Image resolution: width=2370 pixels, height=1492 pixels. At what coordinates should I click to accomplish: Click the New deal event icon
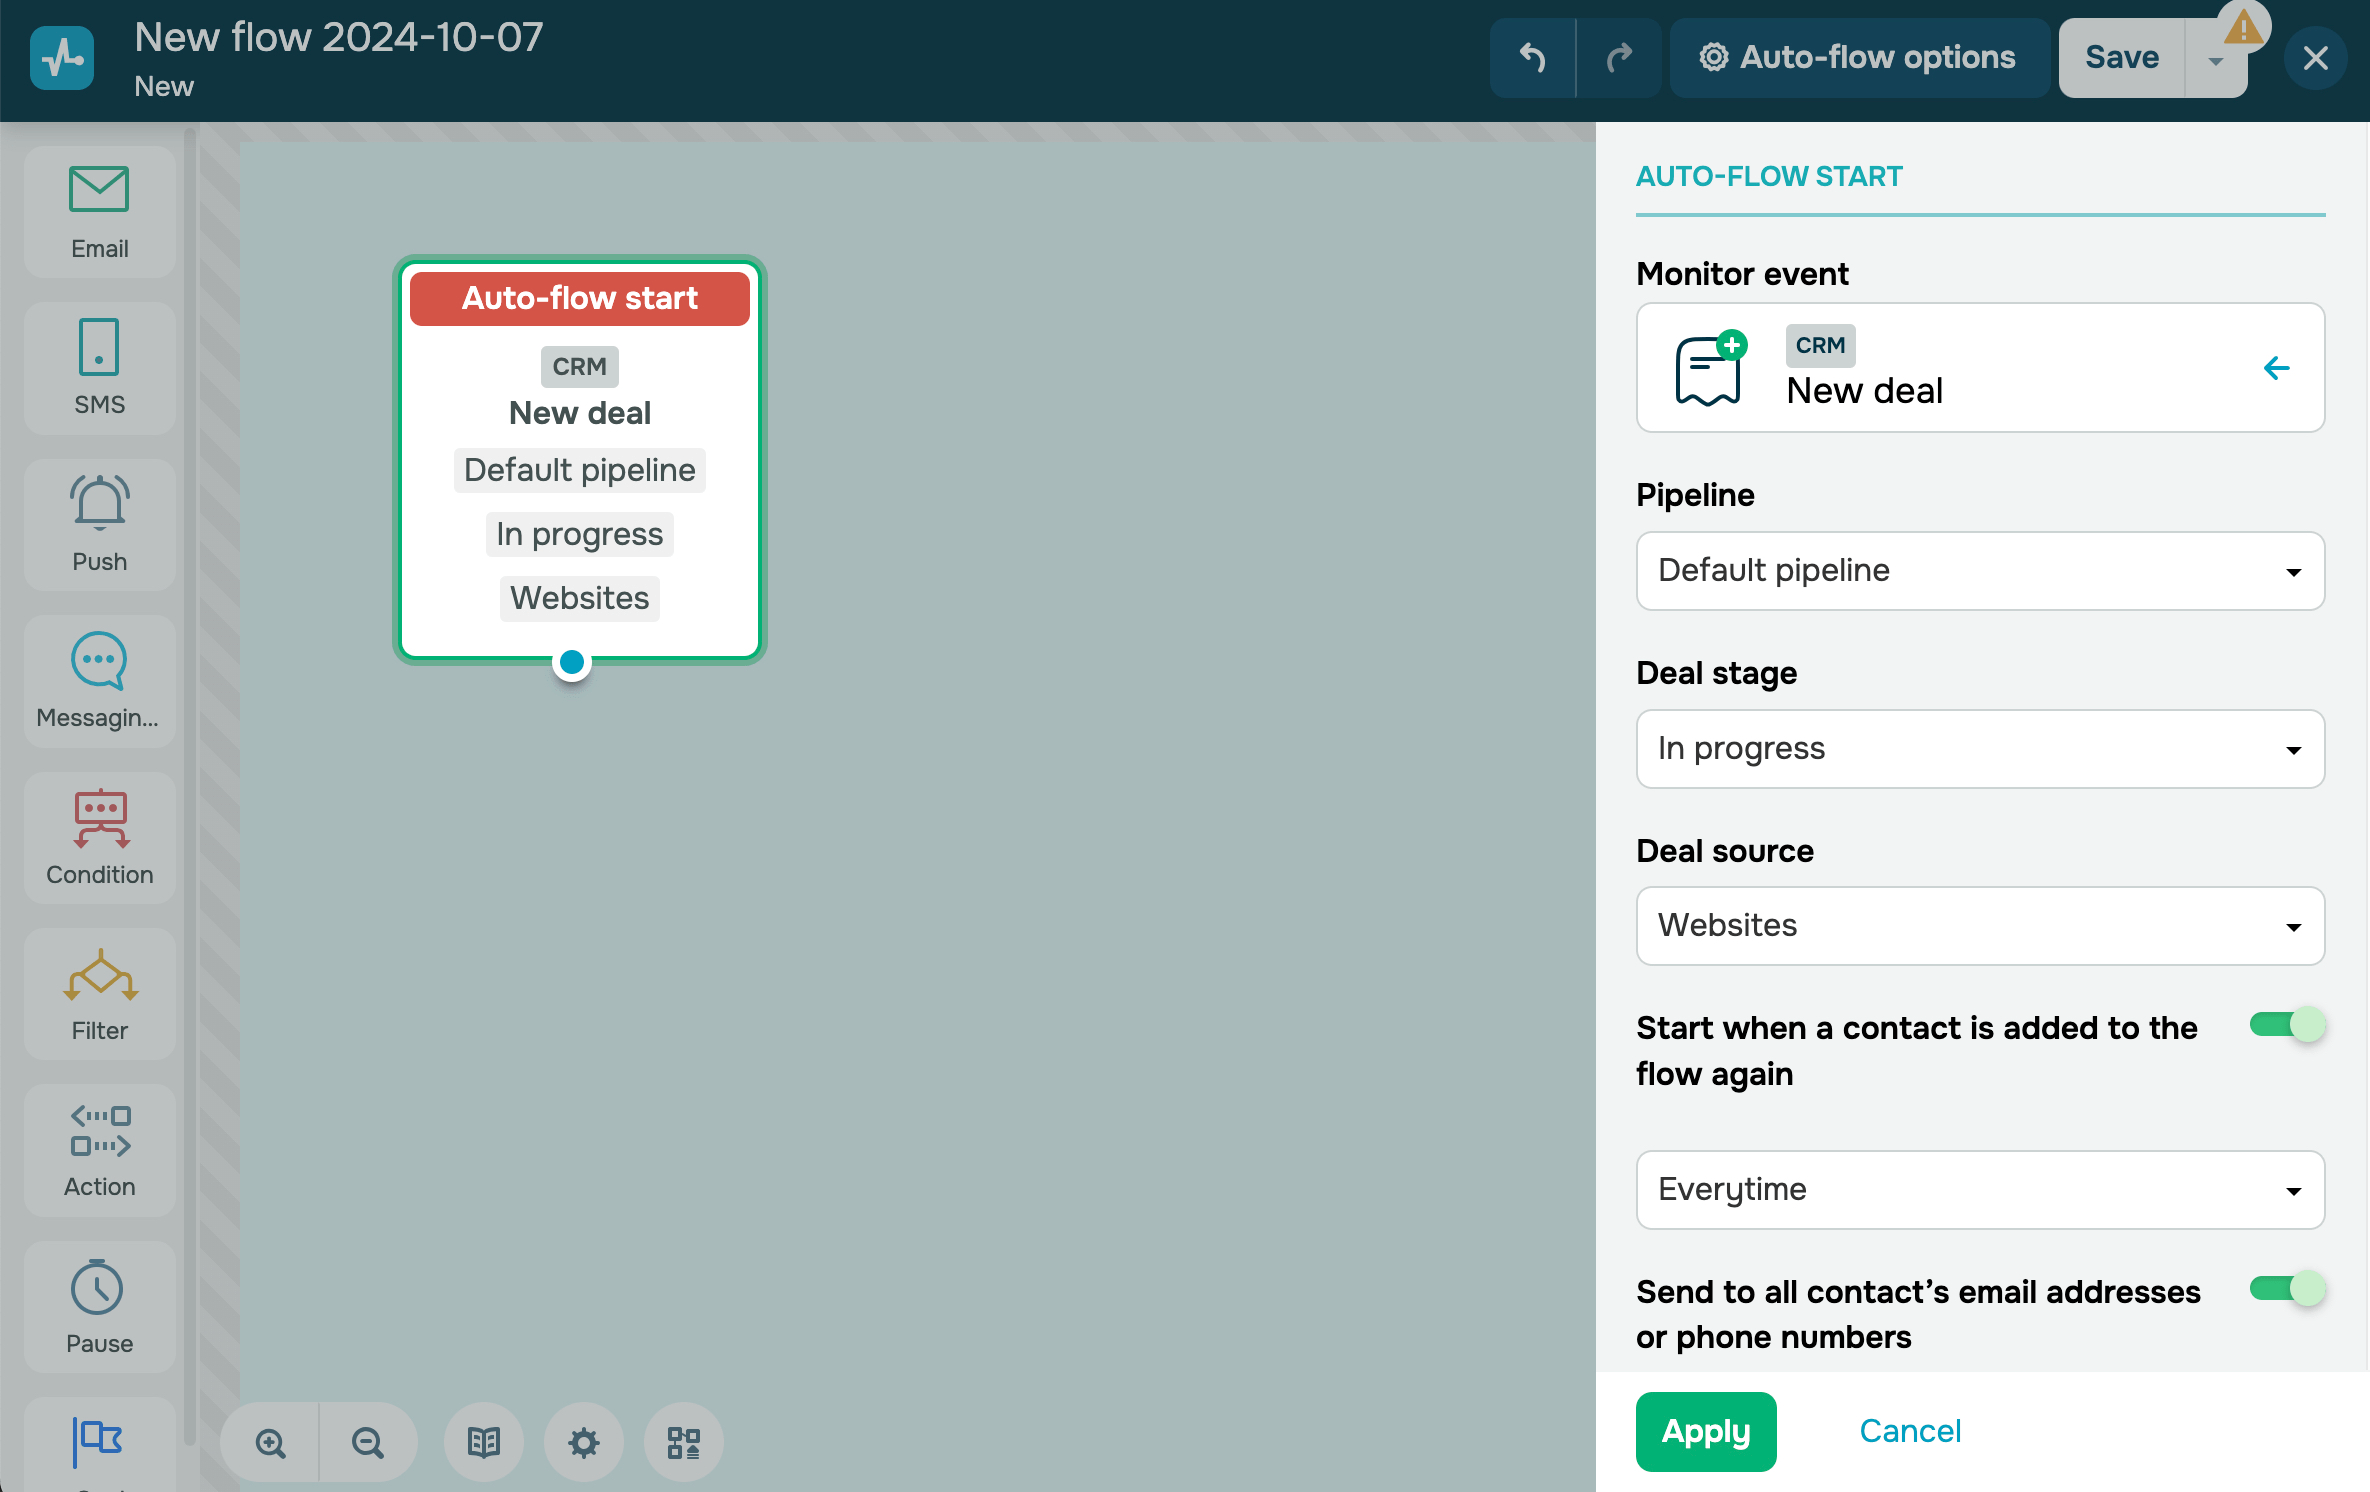(1710, 368)
